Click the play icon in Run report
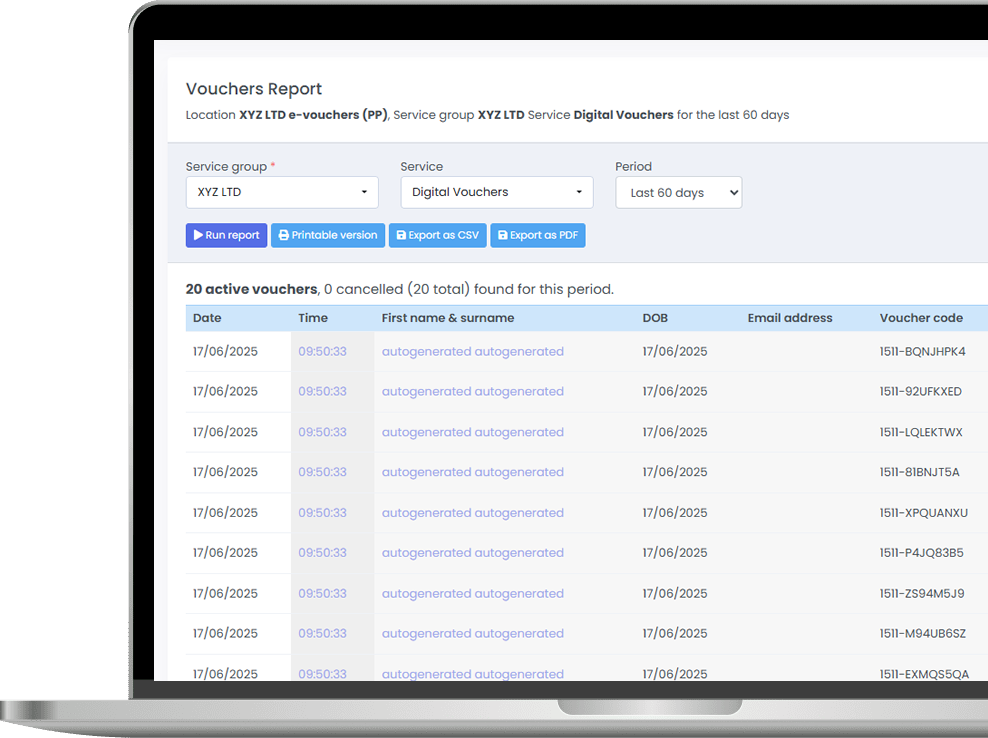The height and width of the screenshot is (738, 988). 198,235
